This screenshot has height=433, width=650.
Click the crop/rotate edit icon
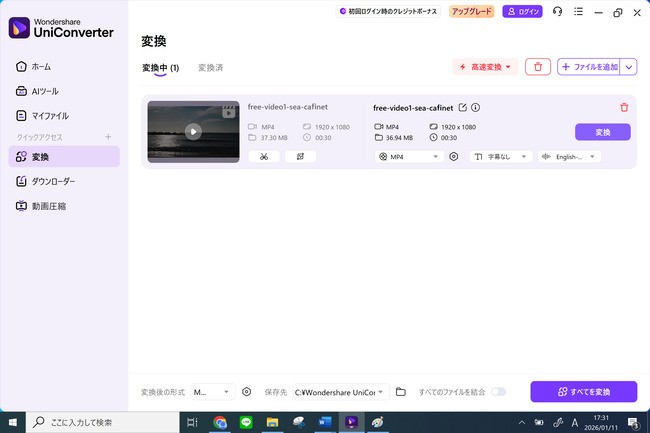click(x=300, y=157)
